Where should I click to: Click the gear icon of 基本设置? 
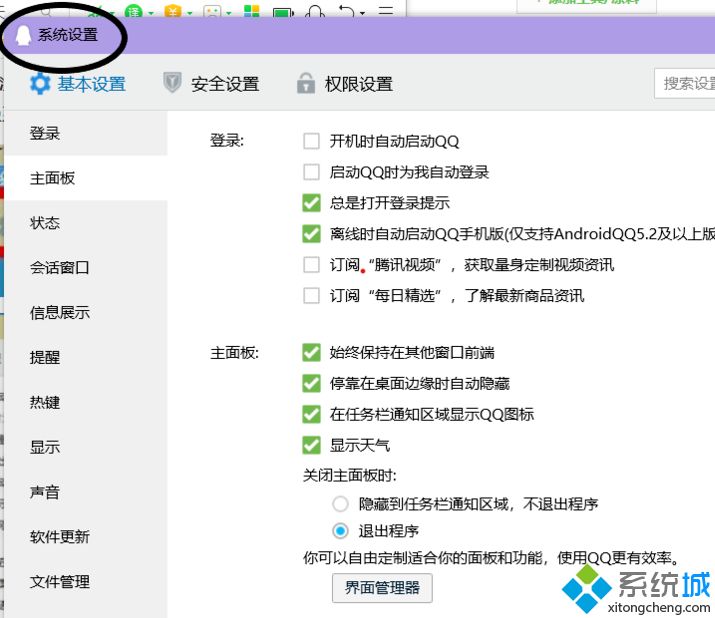tap(40, 84)
